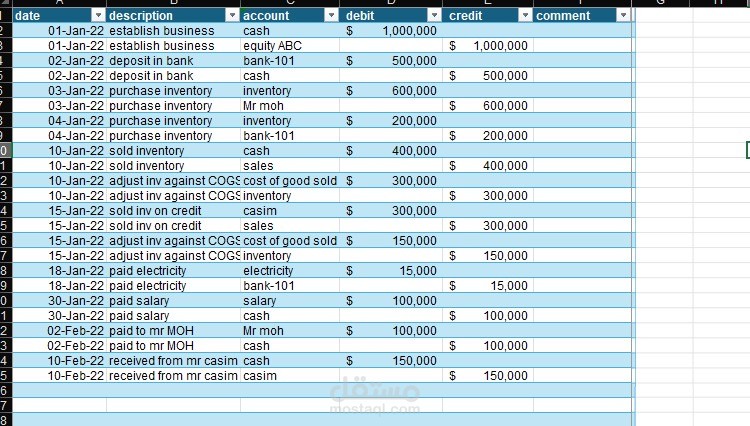Image resolution: width=750 pixels, height=426 pixels.
Task: Select the debit cell showing 1,000,000
Action: point(391,31)
